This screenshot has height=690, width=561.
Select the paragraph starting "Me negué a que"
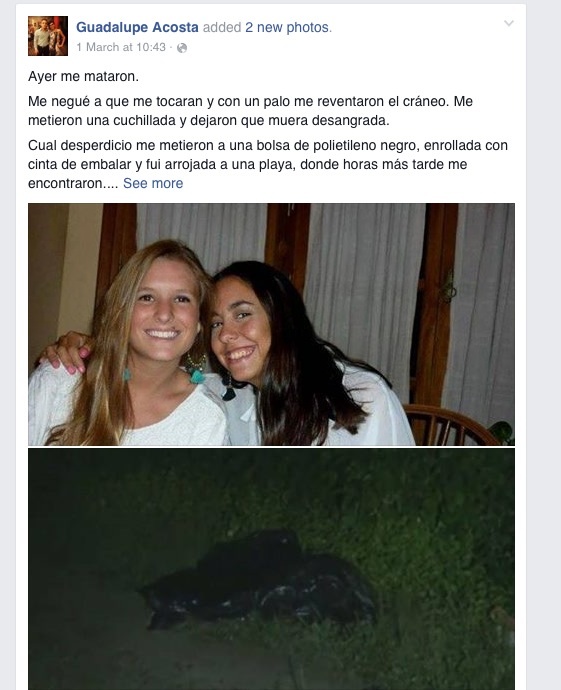point(250,111)
